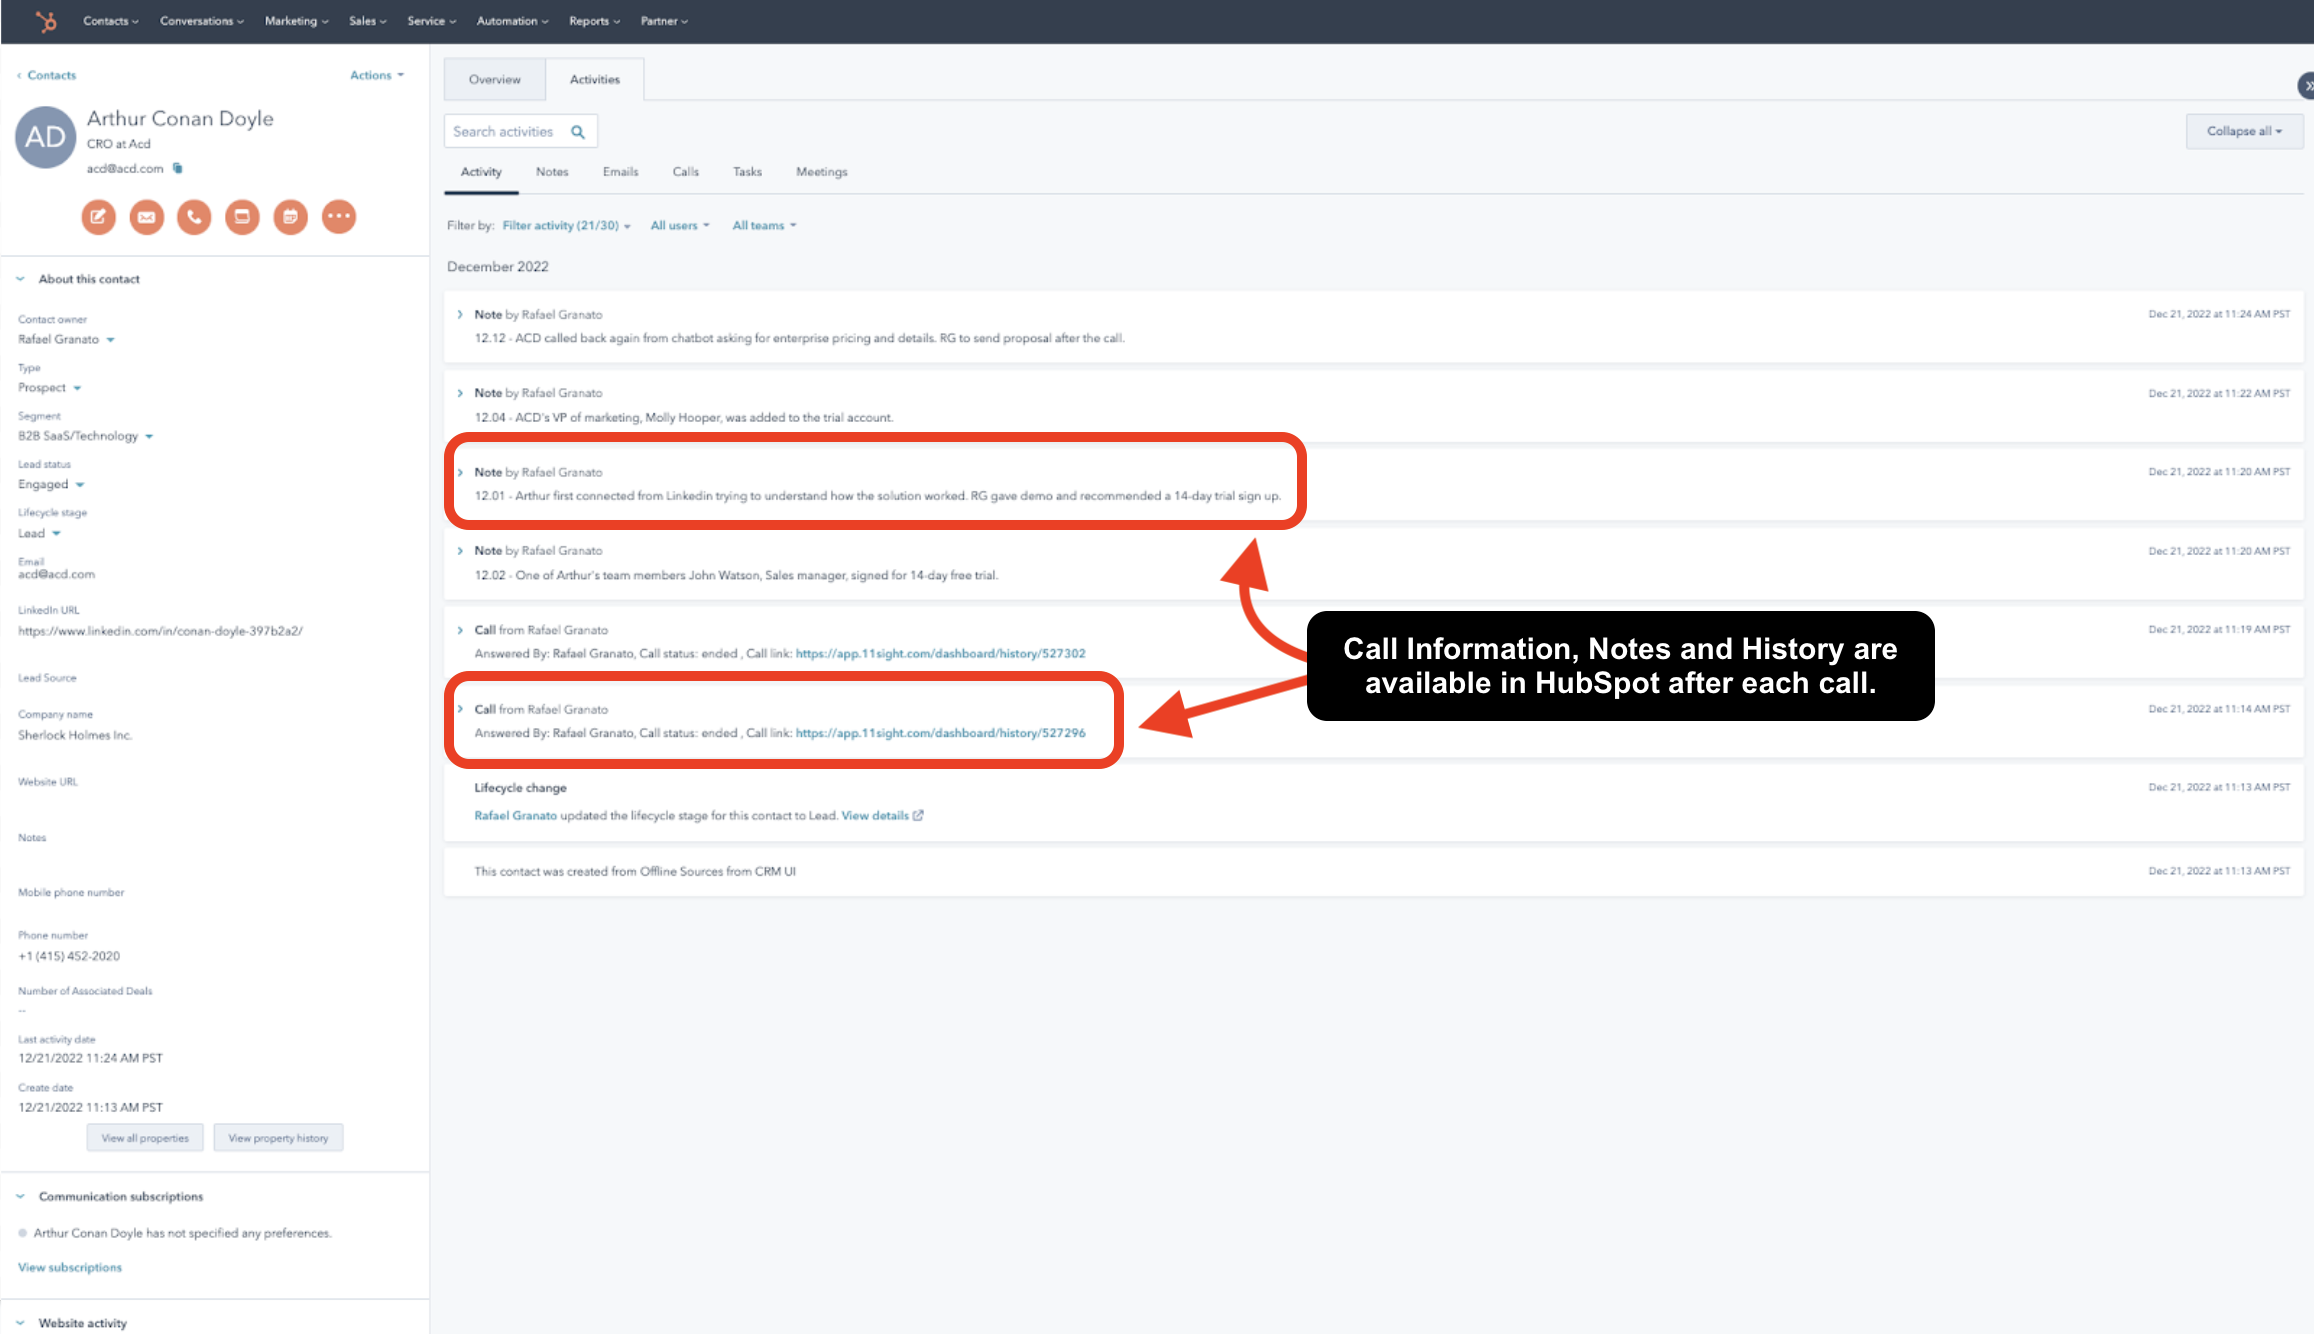Open the All users filter dropdown
2314x1334 pixels.
tap(680, 225)
